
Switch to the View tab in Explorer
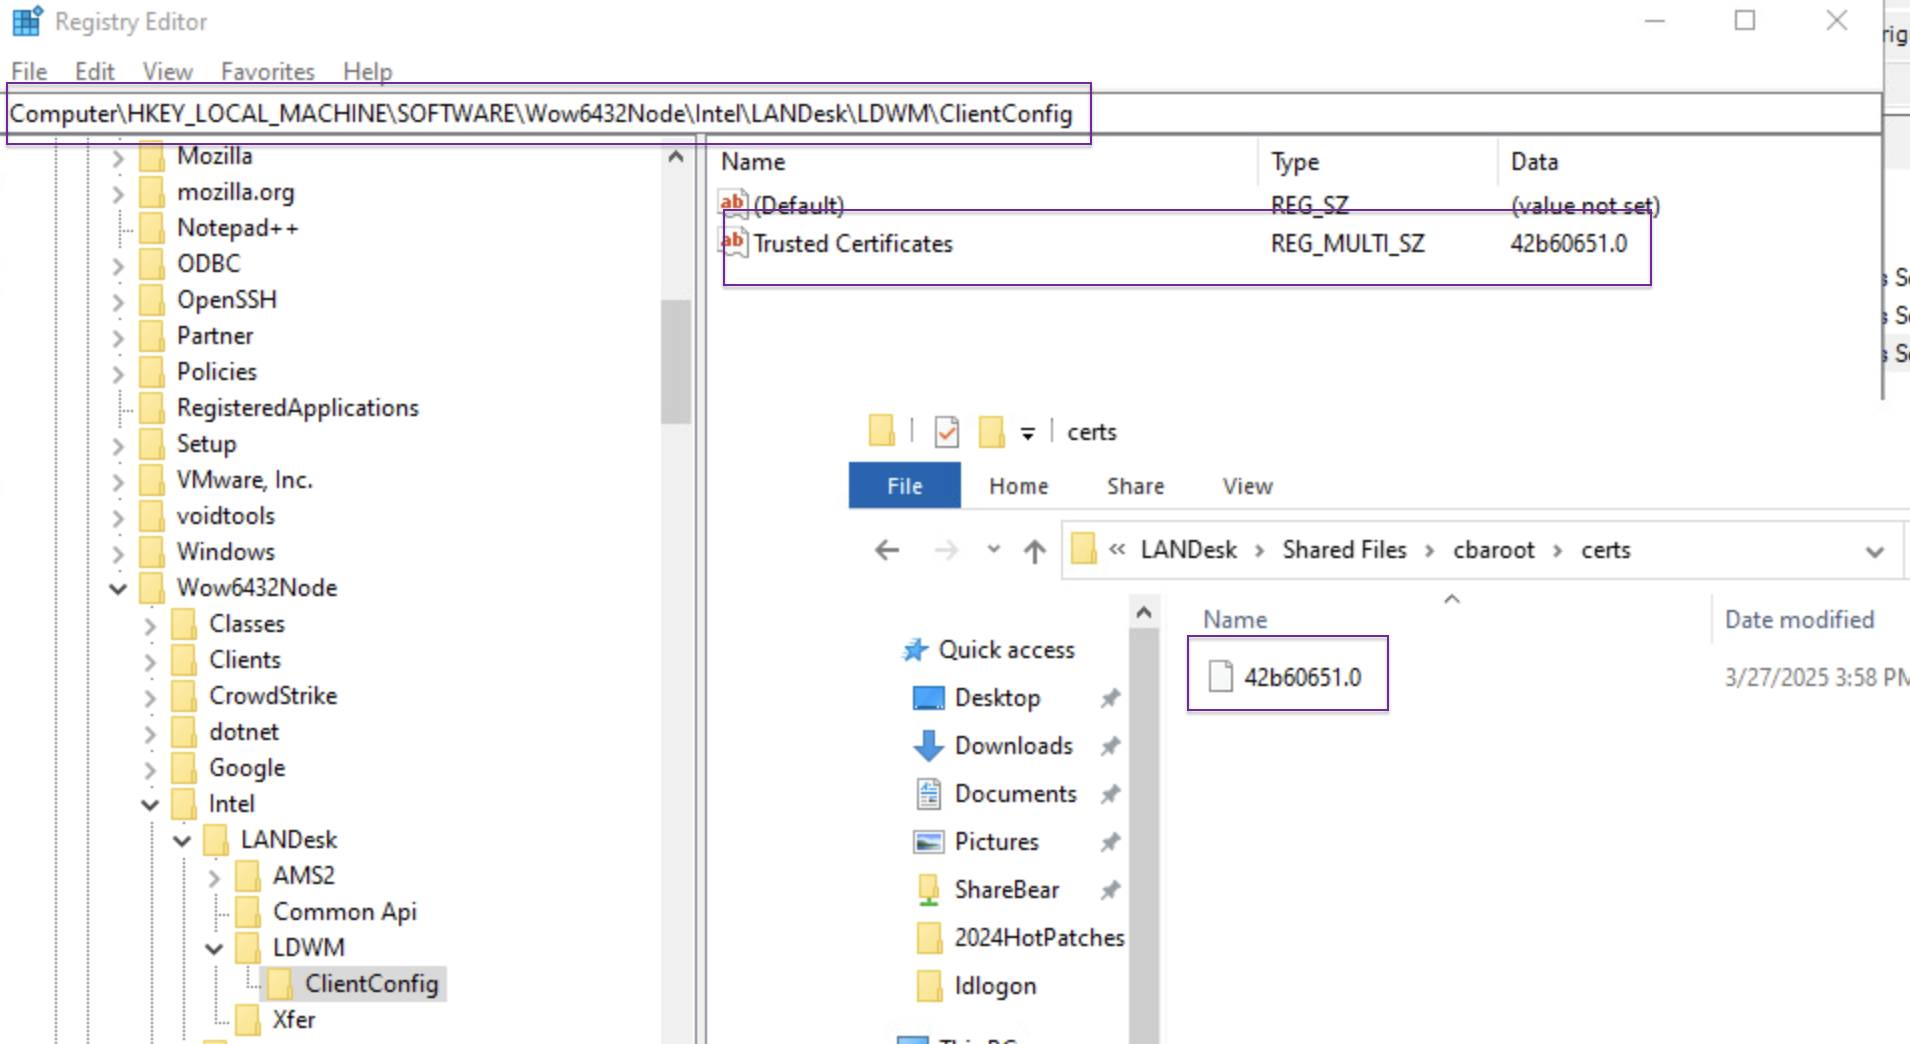(x=1247, y=486)
